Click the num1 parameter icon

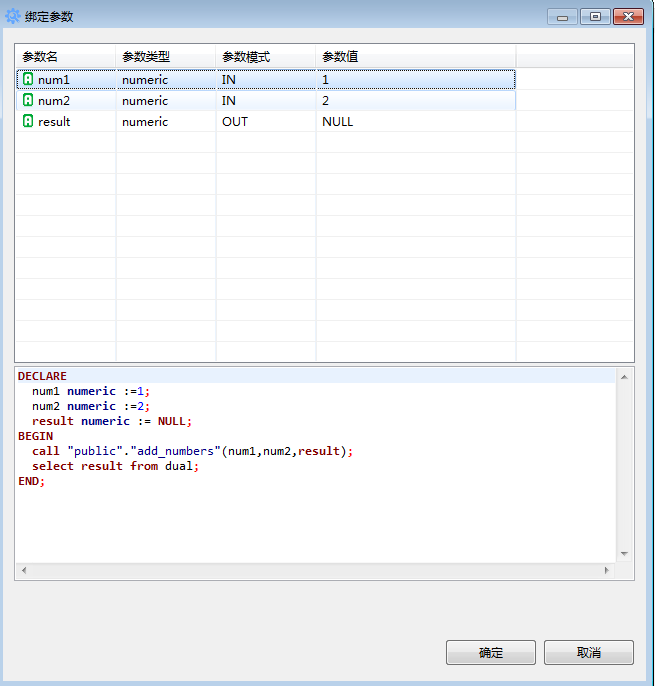click(x=28, y=79)
